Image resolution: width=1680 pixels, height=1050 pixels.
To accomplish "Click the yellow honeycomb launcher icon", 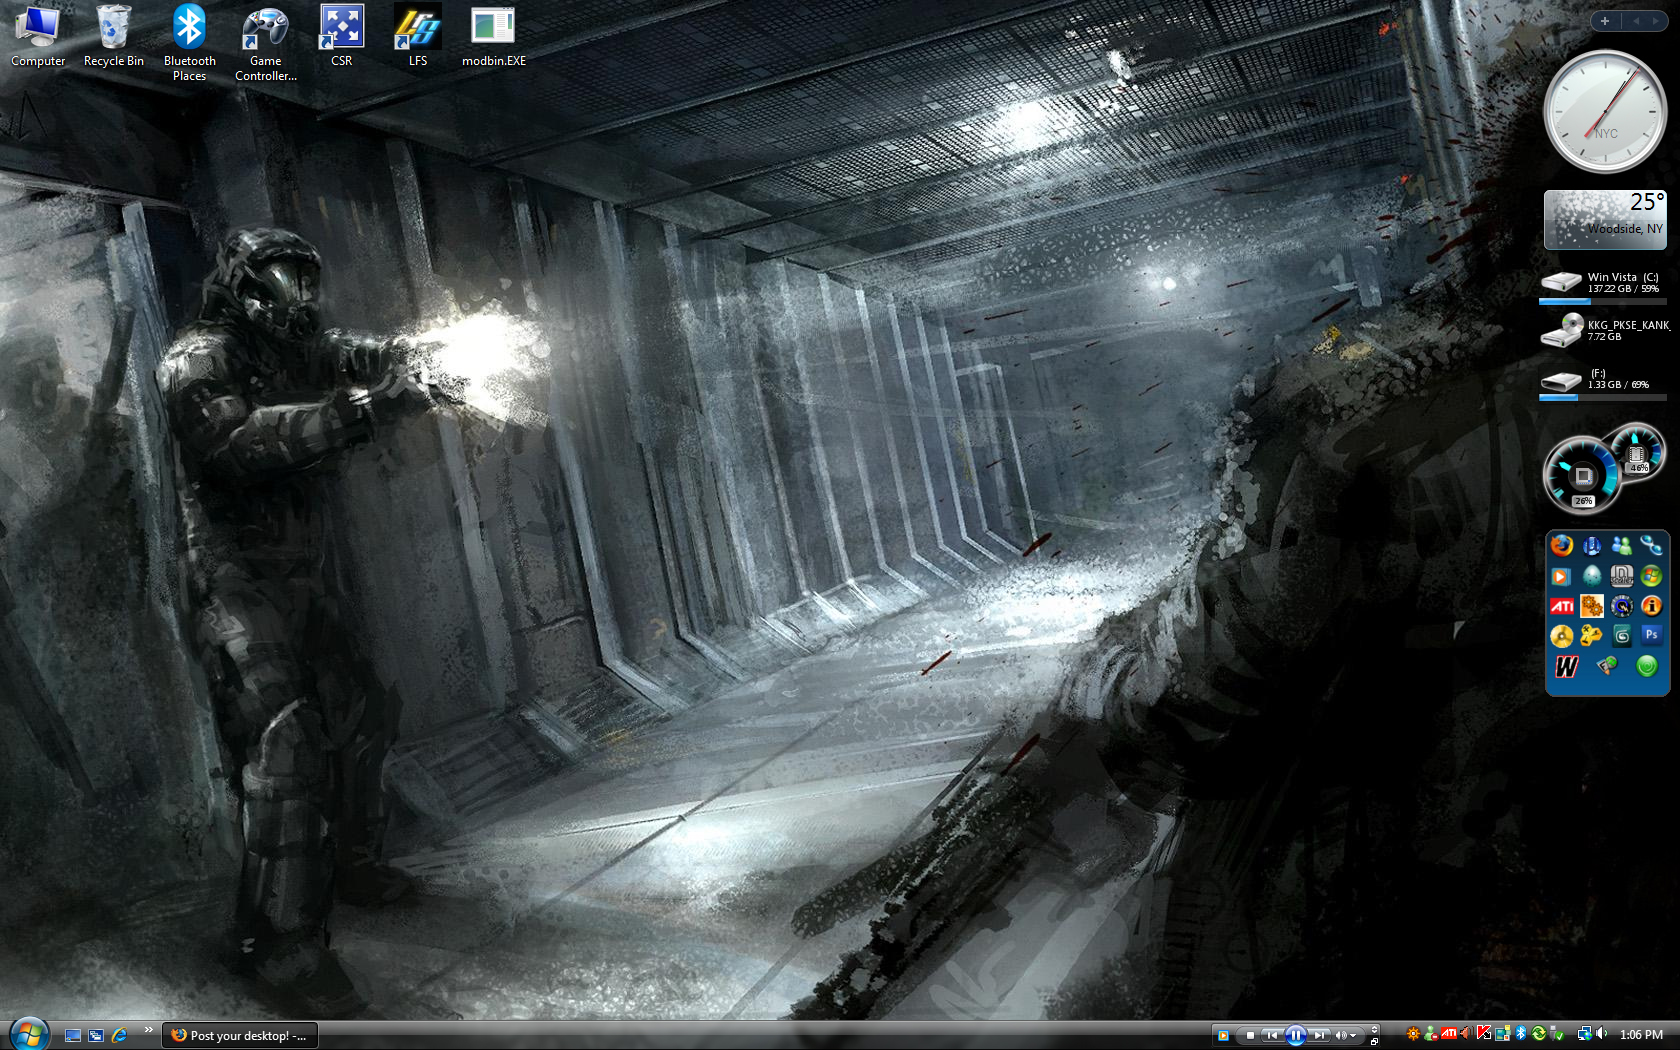I will click(x=1592, y=636).
